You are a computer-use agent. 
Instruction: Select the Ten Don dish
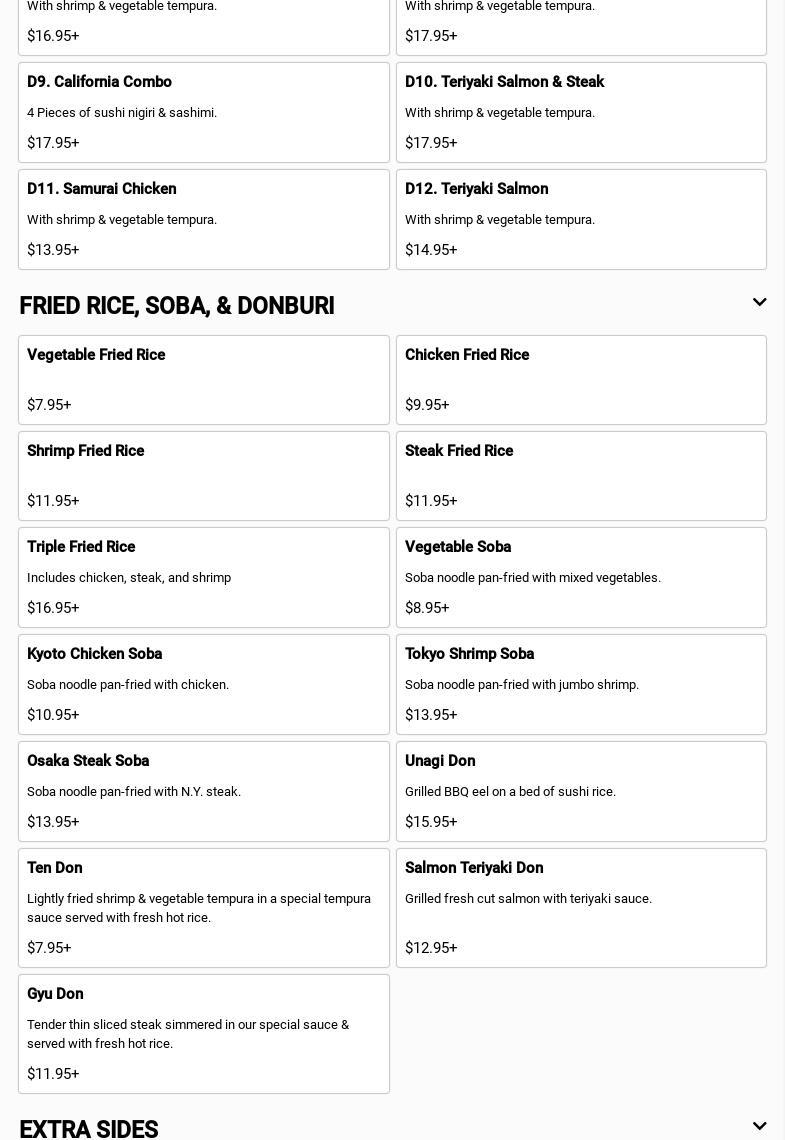coord(203,907)
